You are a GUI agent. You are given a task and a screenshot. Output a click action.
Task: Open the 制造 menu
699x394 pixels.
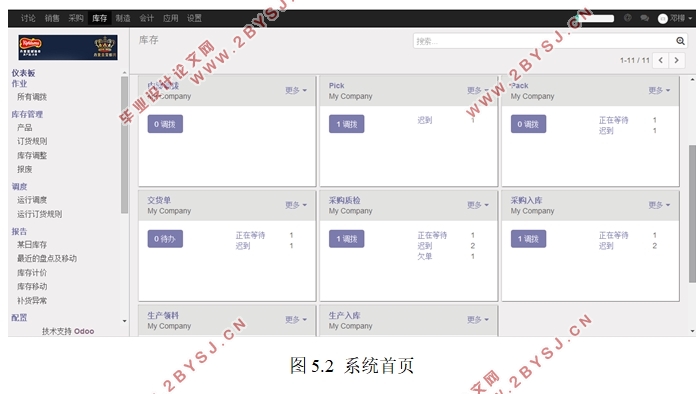point(123,18)
